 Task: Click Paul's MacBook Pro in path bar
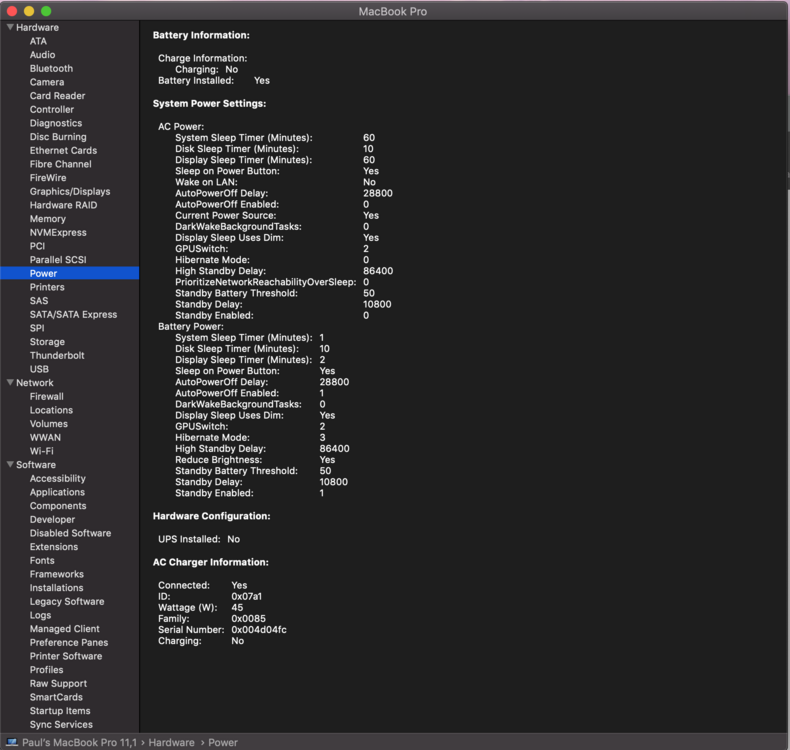[81, 743]
